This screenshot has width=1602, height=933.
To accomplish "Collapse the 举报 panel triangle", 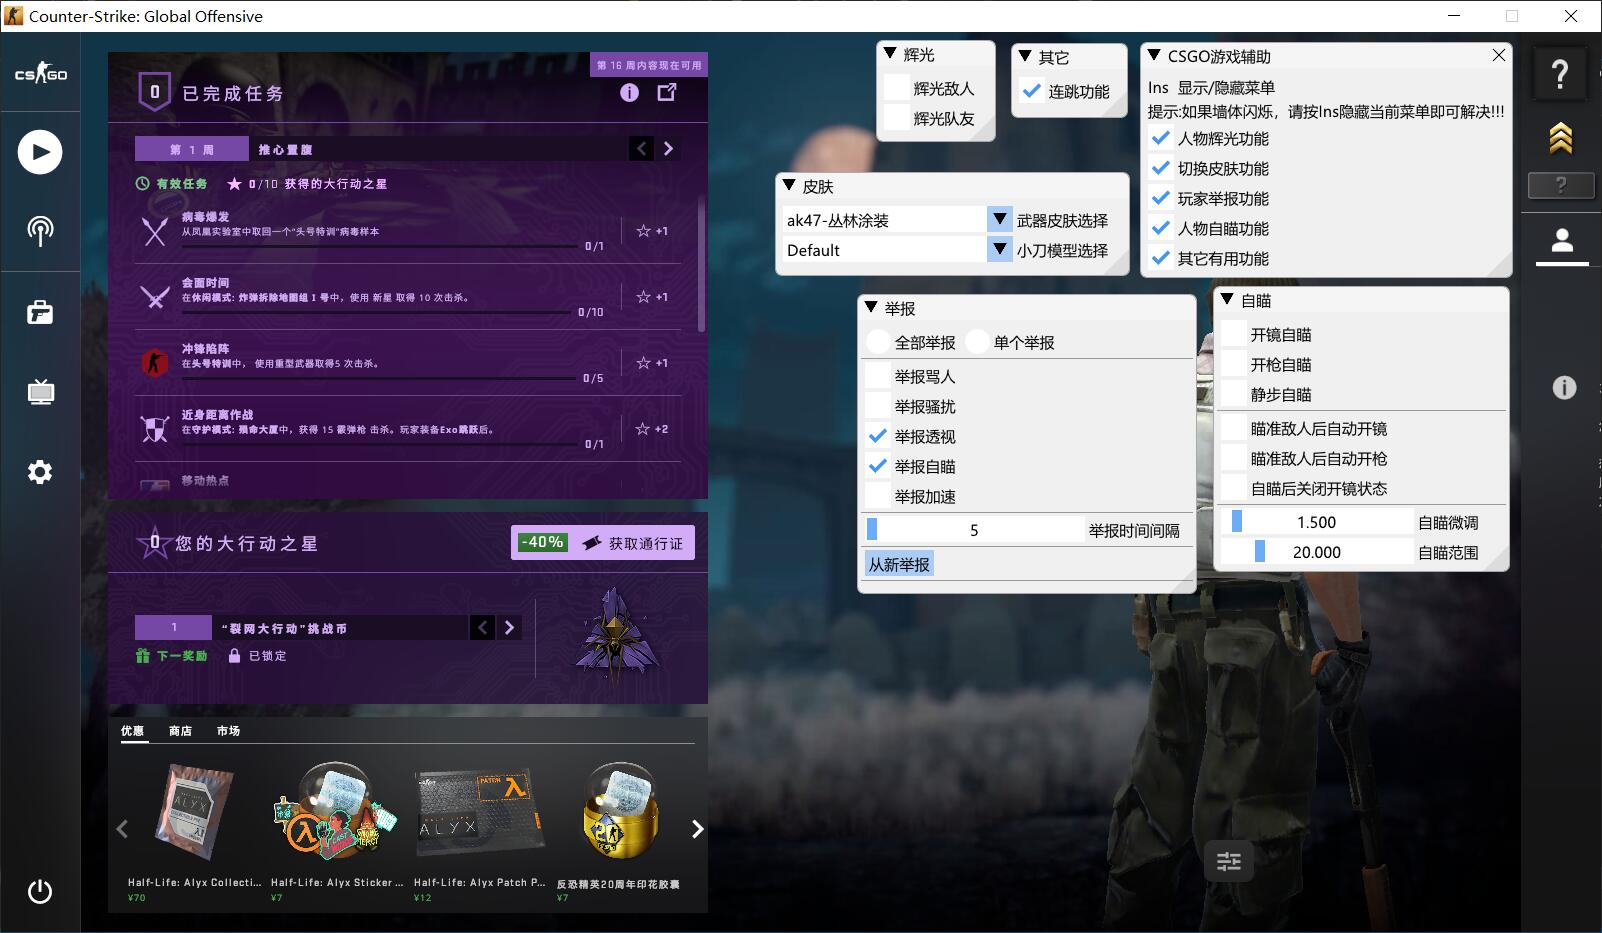I will click(871, 307).
